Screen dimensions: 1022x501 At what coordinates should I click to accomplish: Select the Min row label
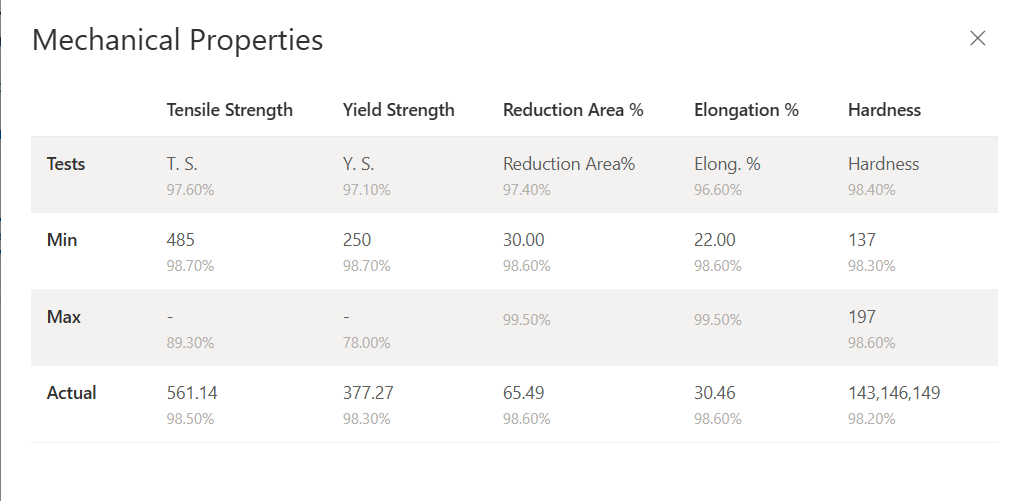pyautogui.click(x=62, y=240)
